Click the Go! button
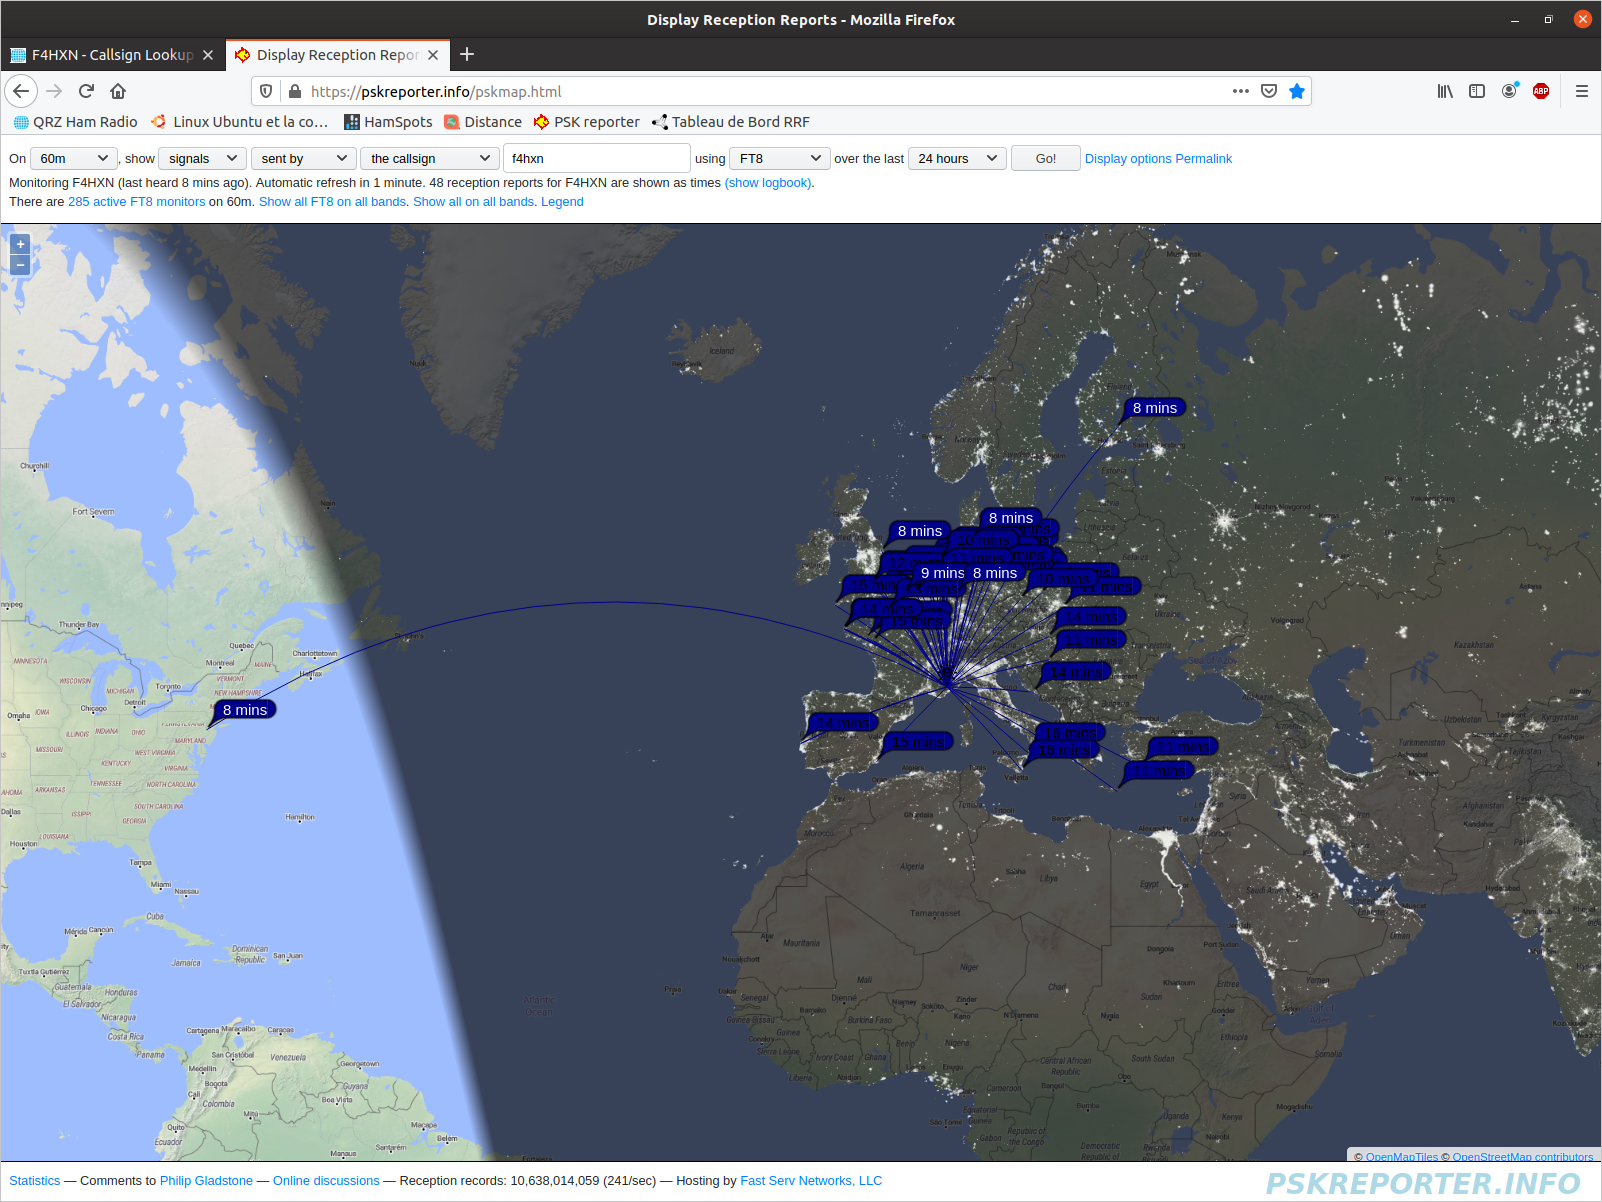The image size is (1602, 1202). [1046, 158]
